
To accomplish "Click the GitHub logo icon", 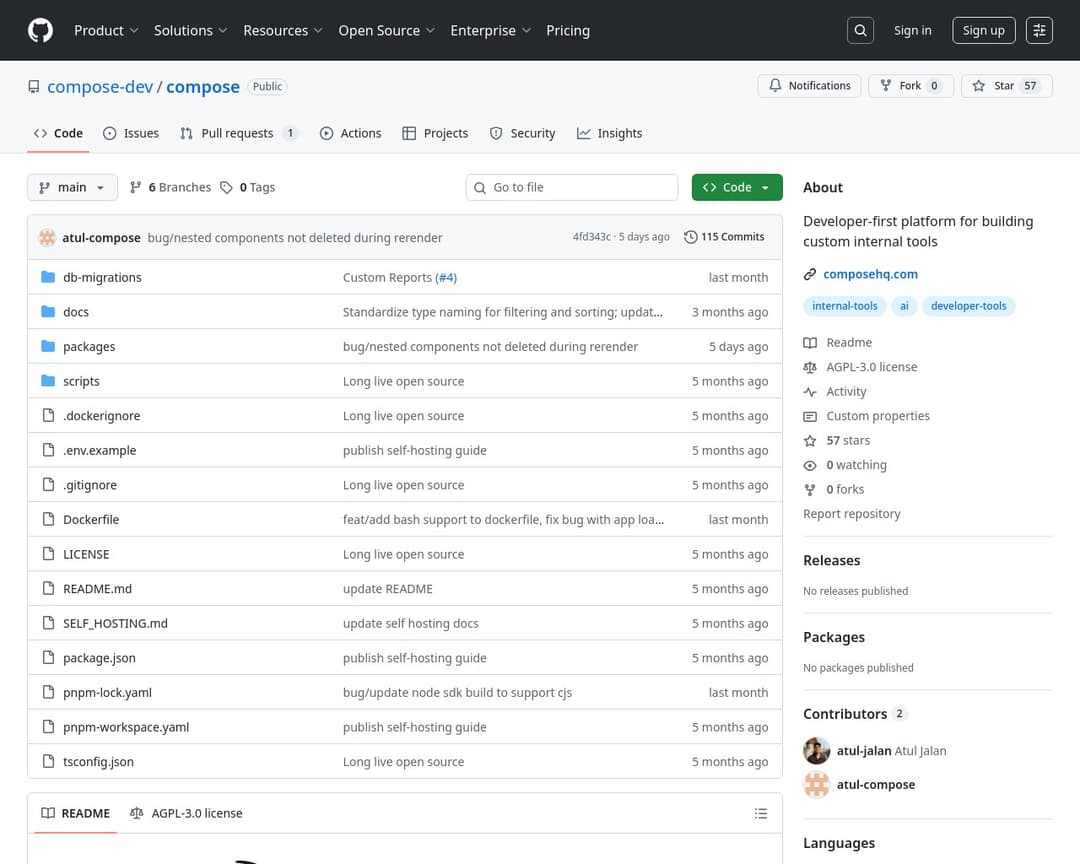I will click(40, 30).
